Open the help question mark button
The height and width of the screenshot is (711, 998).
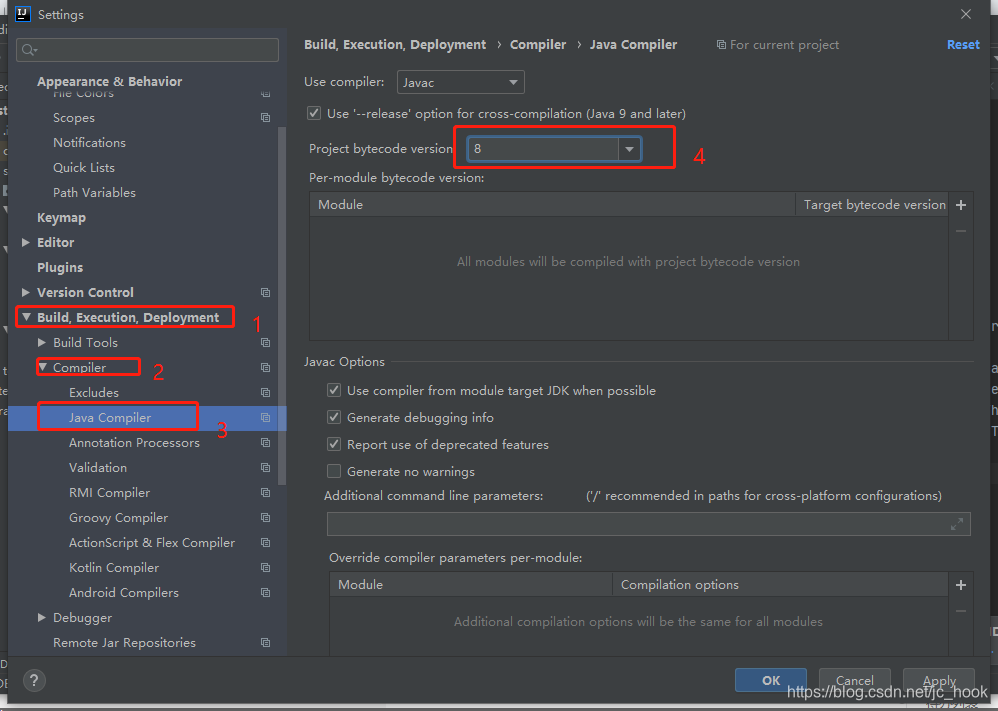pos(34,680)
